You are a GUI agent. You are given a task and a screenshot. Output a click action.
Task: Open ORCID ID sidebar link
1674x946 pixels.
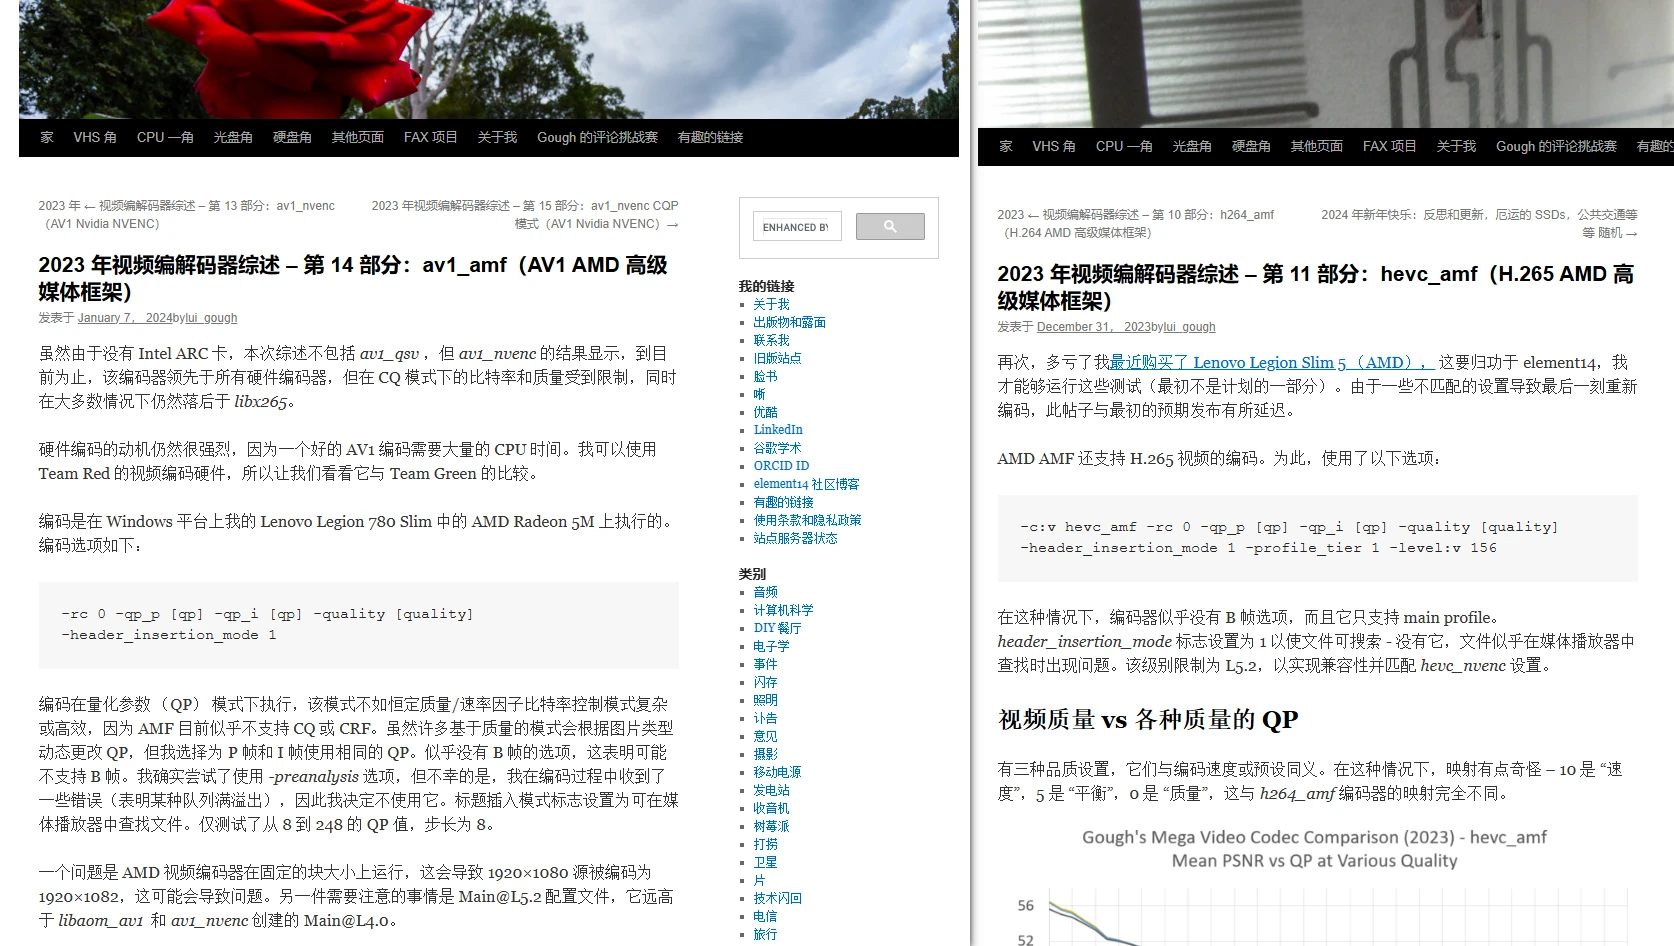click(x=781, y=466)
